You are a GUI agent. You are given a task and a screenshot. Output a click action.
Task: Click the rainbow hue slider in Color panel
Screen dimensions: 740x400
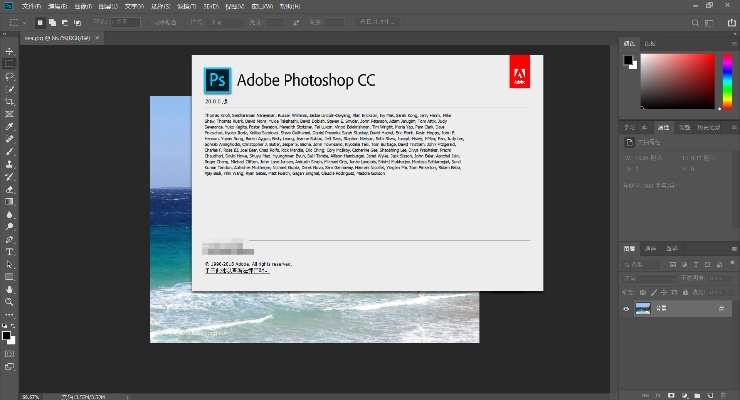725,82
